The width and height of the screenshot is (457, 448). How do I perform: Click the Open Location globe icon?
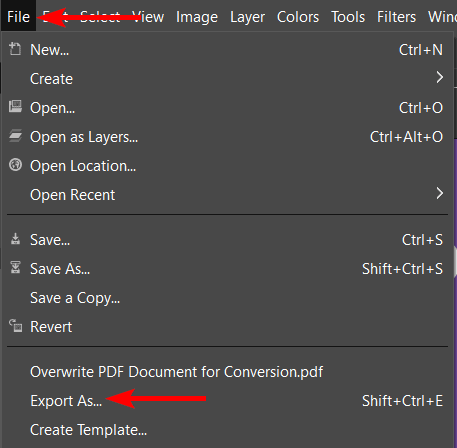coord(15,165)
